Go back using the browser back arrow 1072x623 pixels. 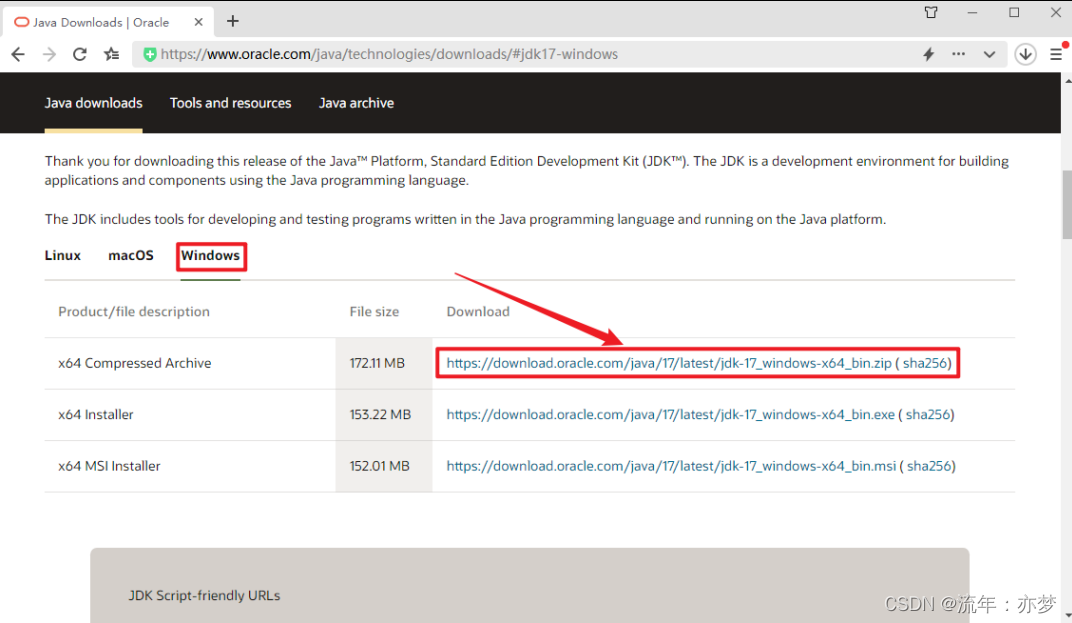pos(18,54)
